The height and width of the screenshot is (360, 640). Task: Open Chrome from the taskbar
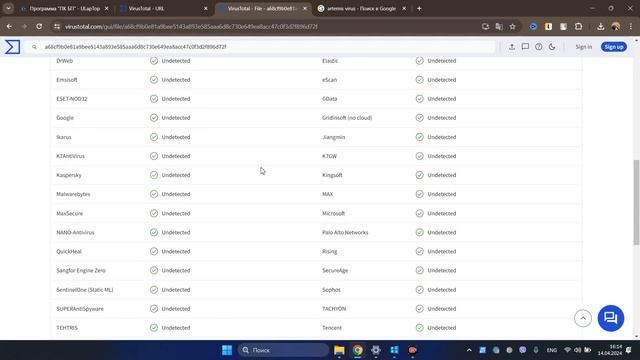click(x=358, y=350)
